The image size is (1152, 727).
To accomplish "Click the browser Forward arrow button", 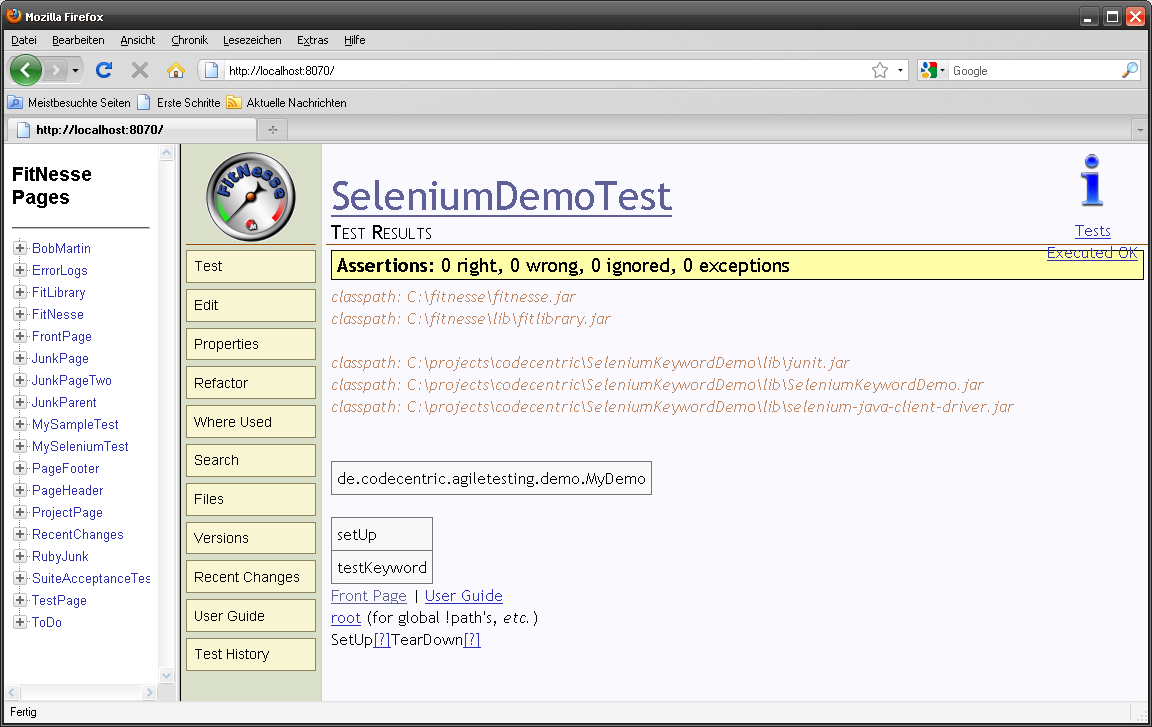I will point(55,70).
